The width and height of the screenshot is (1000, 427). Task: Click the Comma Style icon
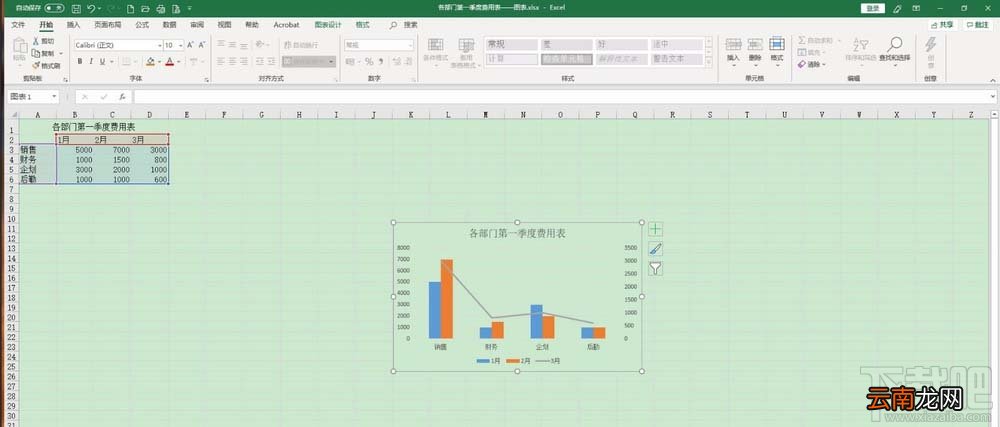pyautogui.click(x=381, y=62)
